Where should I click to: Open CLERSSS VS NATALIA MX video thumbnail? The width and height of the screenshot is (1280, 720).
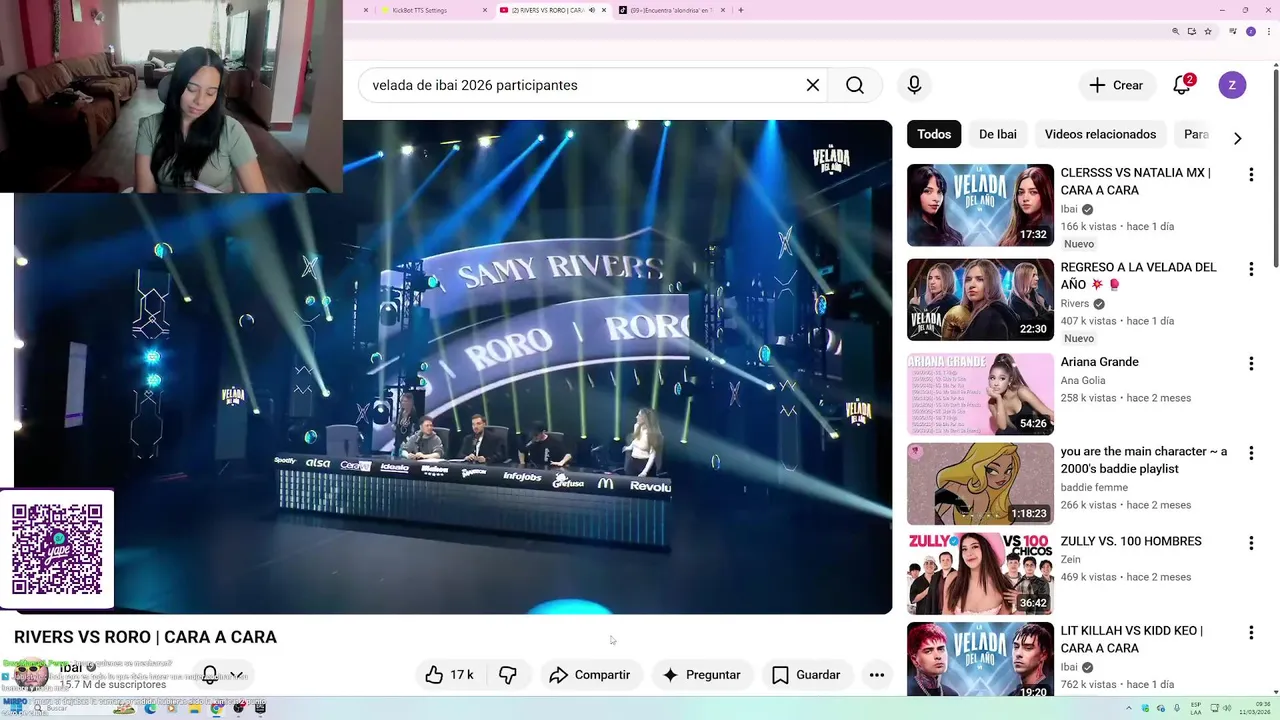(980, 205)
